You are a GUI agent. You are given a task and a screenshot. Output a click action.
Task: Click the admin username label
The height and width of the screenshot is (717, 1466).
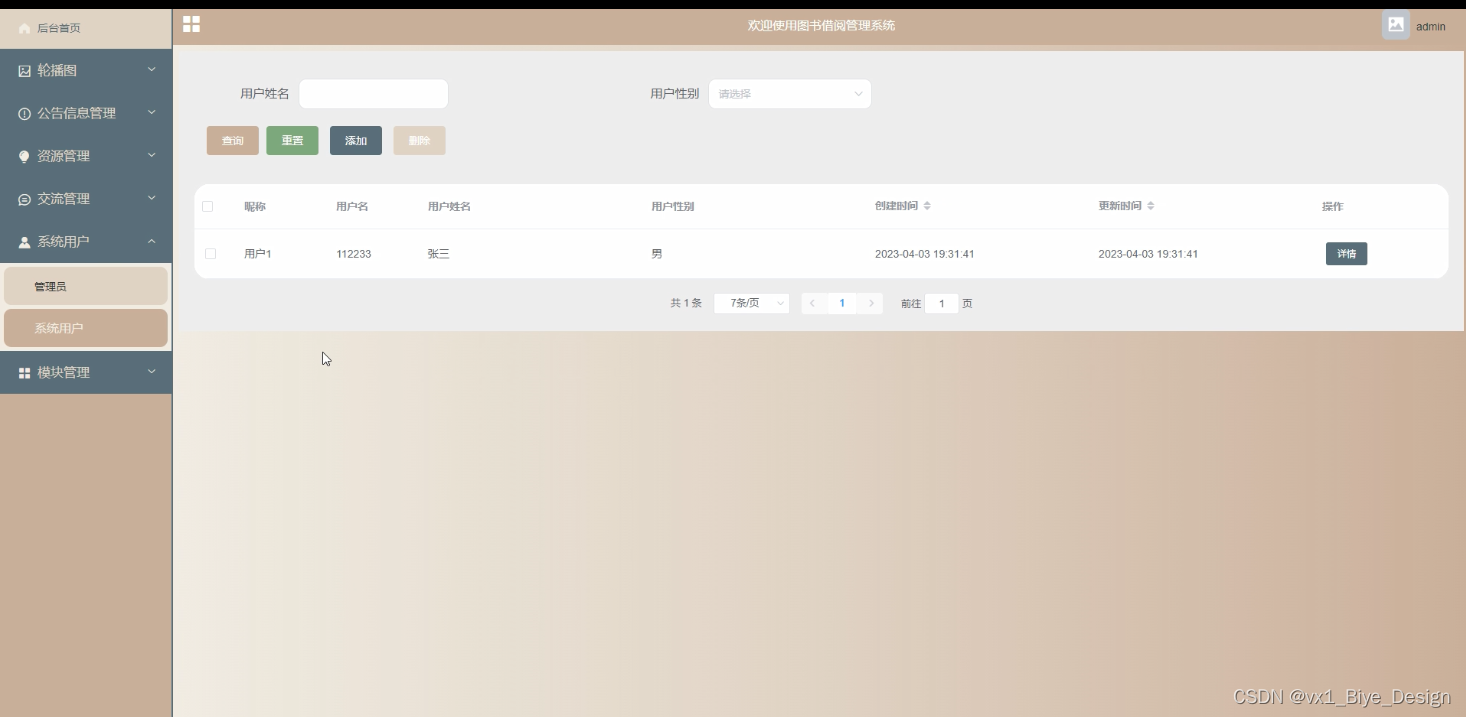(x=1431, y=27)
